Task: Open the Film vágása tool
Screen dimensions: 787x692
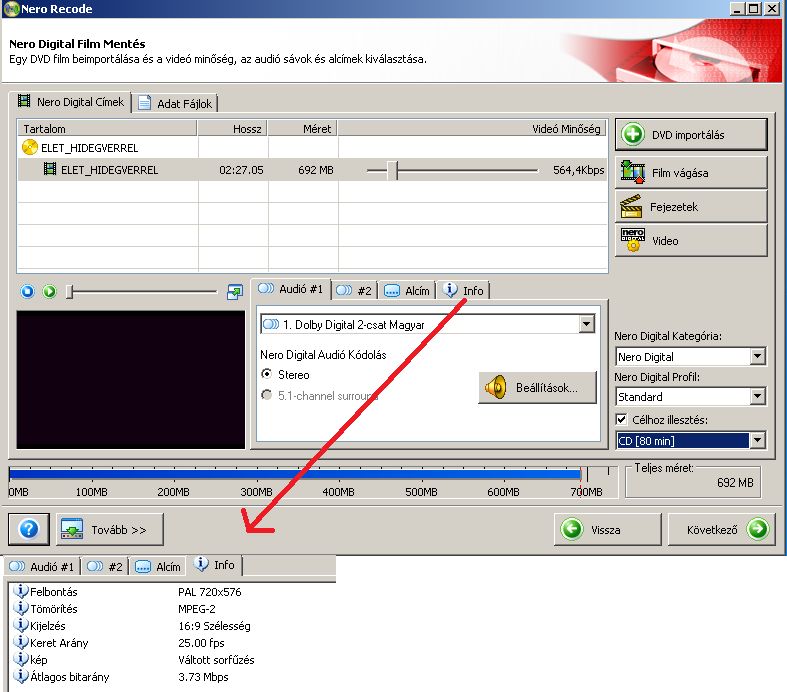Action: (x=691, y=173)
